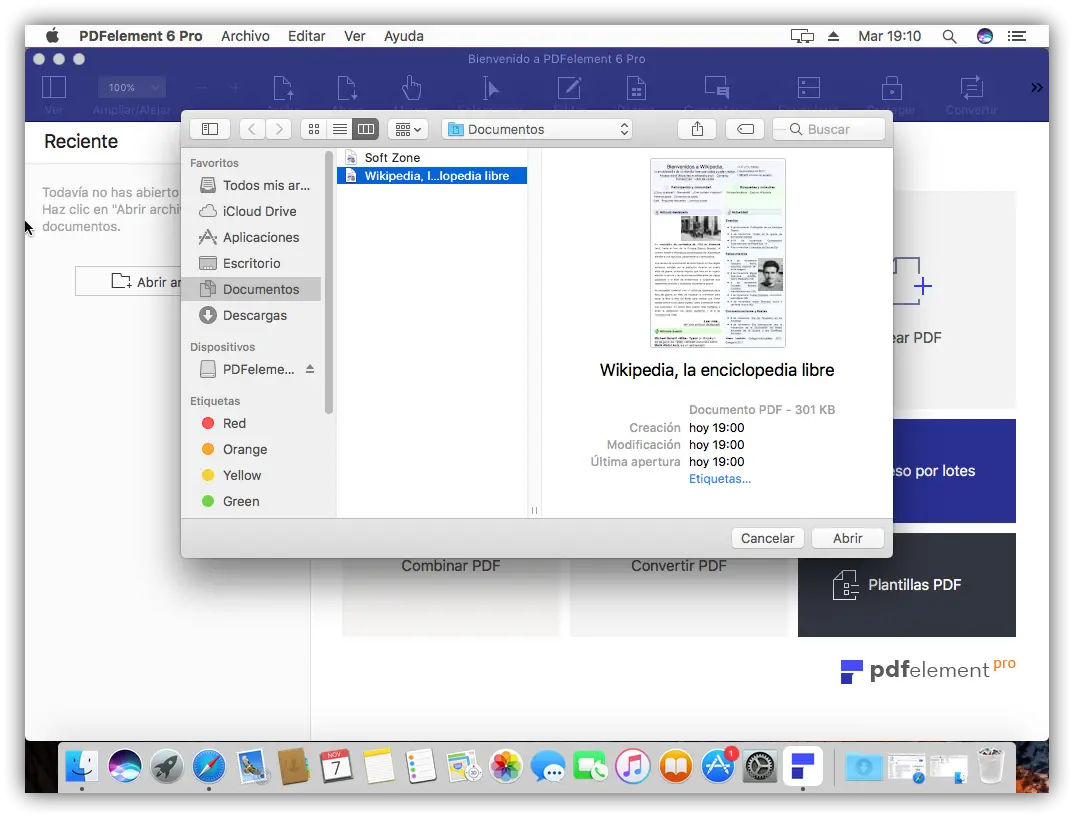Focus the Buscar search field
The height and width of the screenshot is (818, 1074).
click(828, 129)
